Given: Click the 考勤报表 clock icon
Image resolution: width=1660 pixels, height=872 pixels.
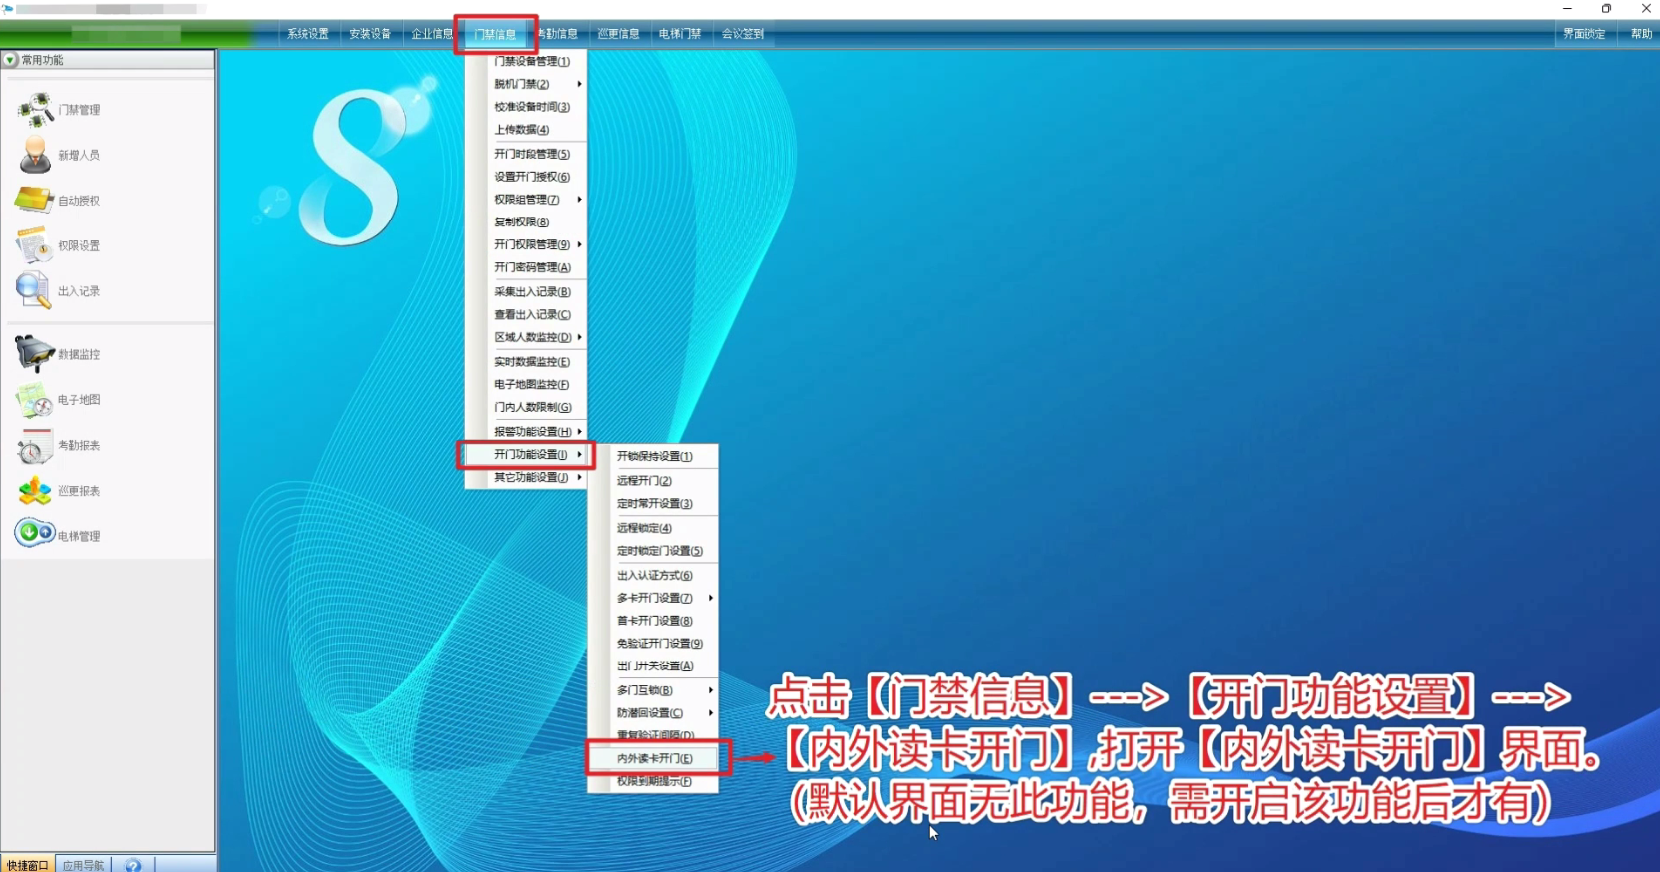Looking at the screenshot, I should (x=33, y=446).
